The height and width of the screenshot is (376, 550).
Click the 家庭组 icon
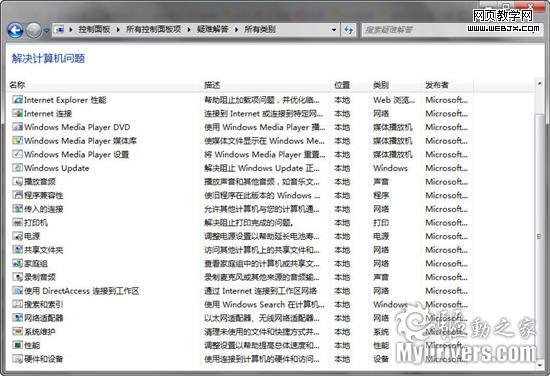click(18, 263)
